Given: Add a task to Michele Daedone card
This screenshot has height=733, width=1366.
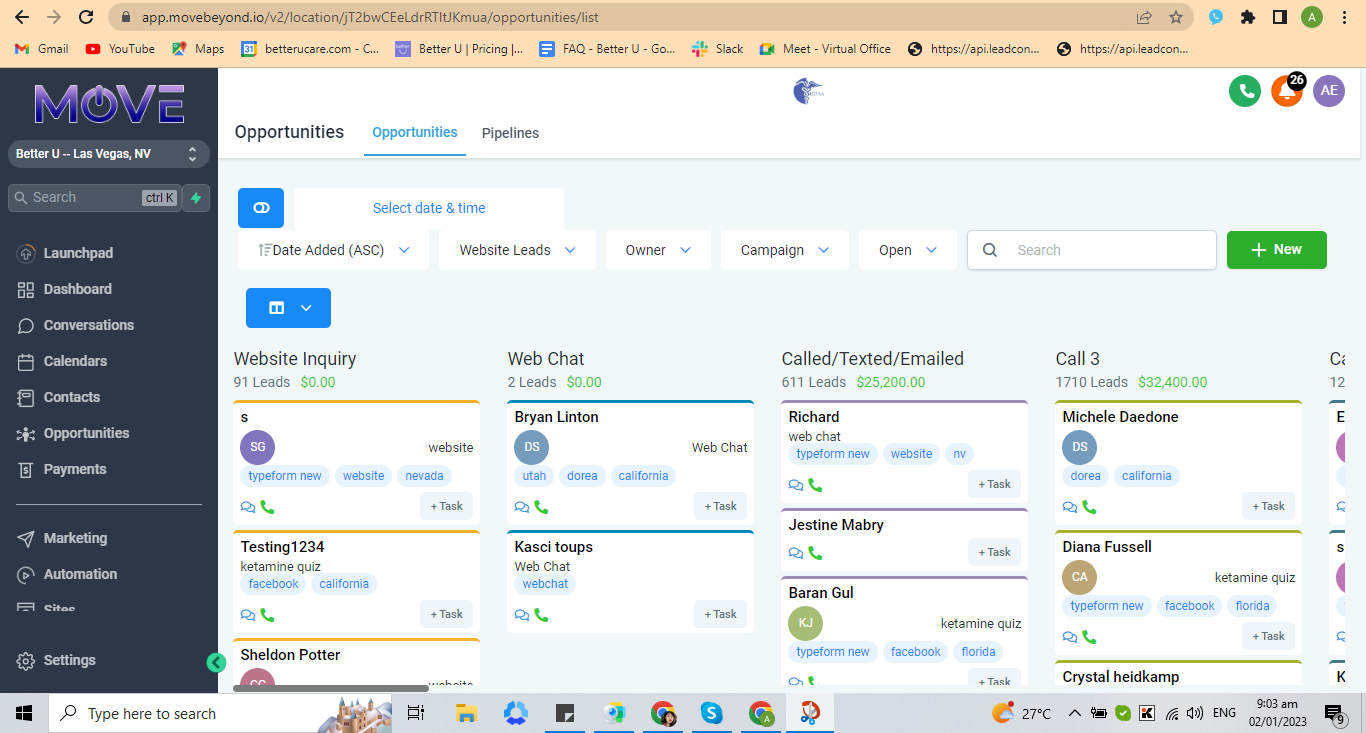Looking at the screenshot, I should 1268,506.
